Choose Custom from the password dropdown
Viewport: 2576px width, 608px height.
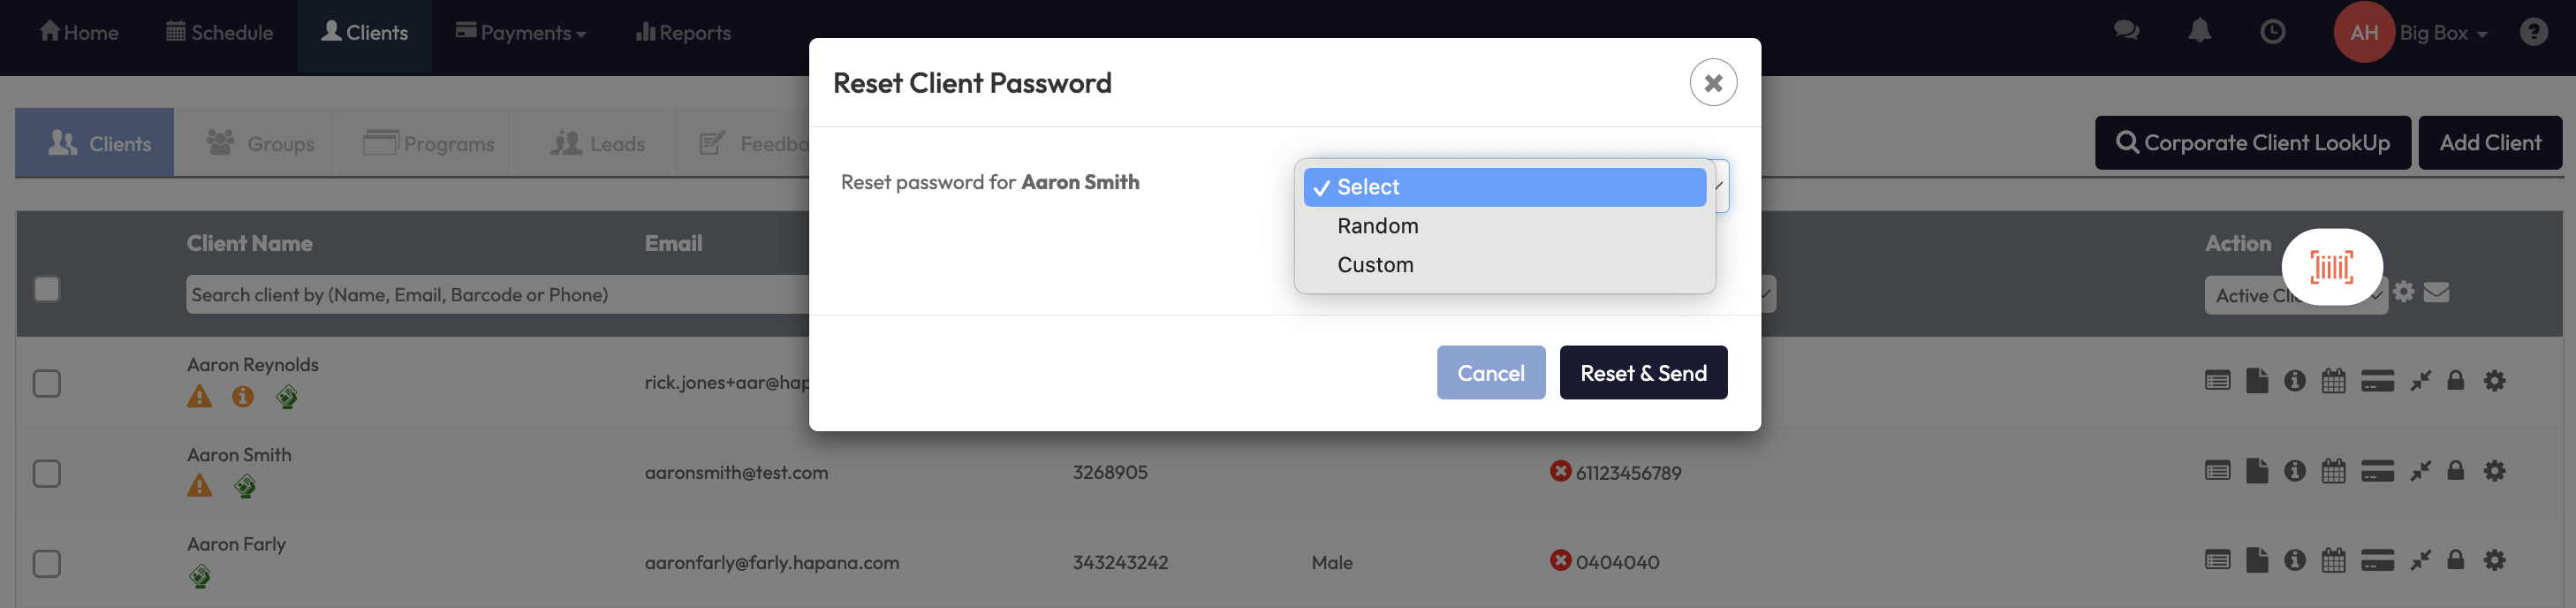click(1375, 265)
